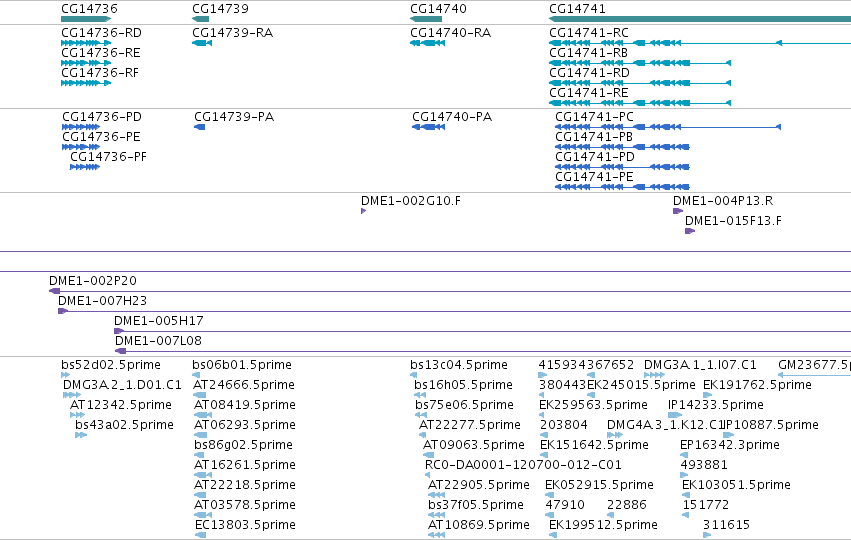Viewport: 851px width, 540px height.
Task: Click DMG3A2_1.D01.C1 EST label
Action: (x=122, y=385)
